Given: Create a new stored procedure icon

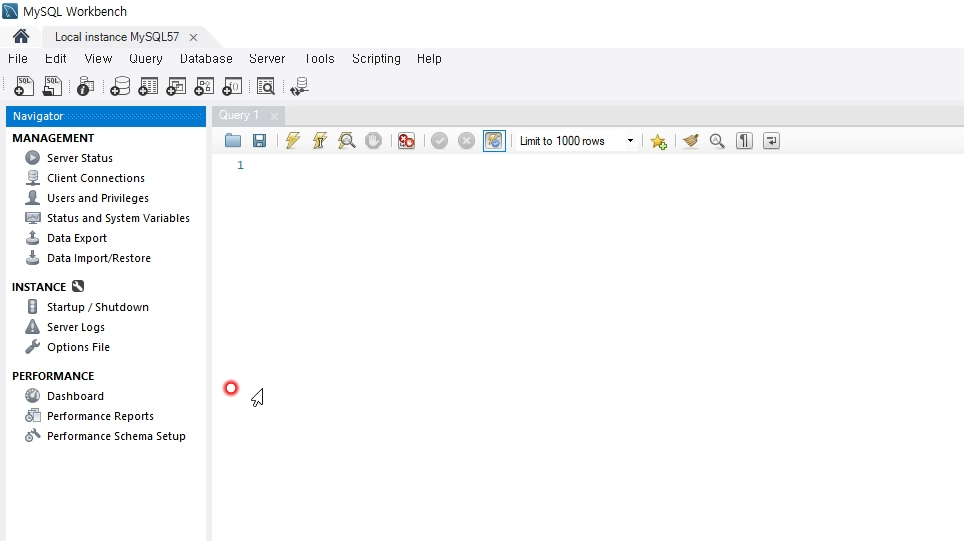Looking at the screenshot, I should click(x=204, y=86).
